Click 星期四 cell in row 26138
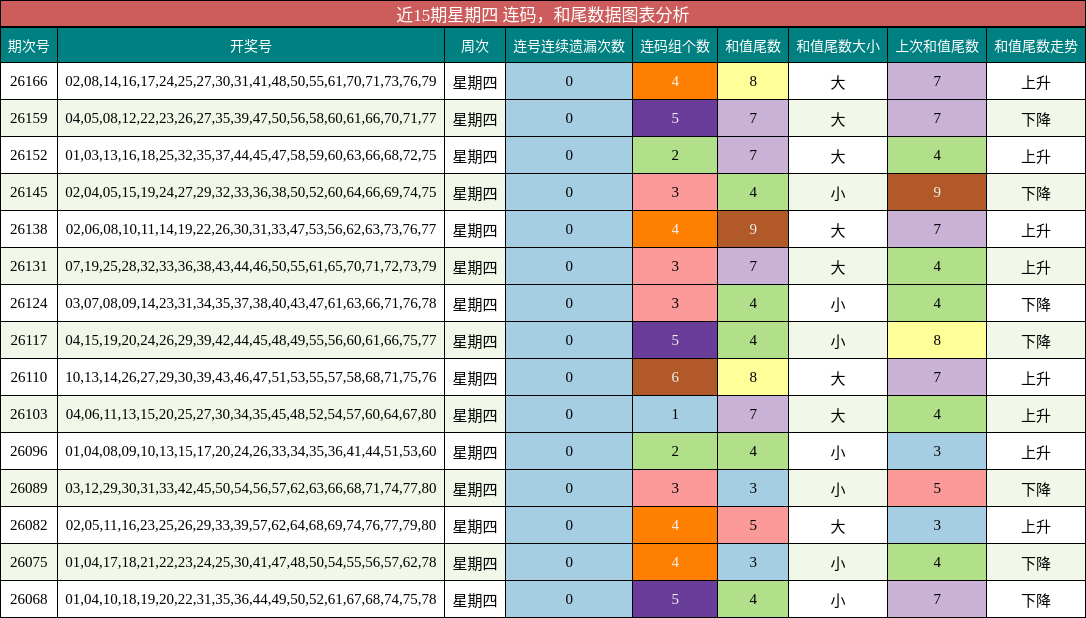The height and width of the screenshot is (618, 1086). pos(475,229)
